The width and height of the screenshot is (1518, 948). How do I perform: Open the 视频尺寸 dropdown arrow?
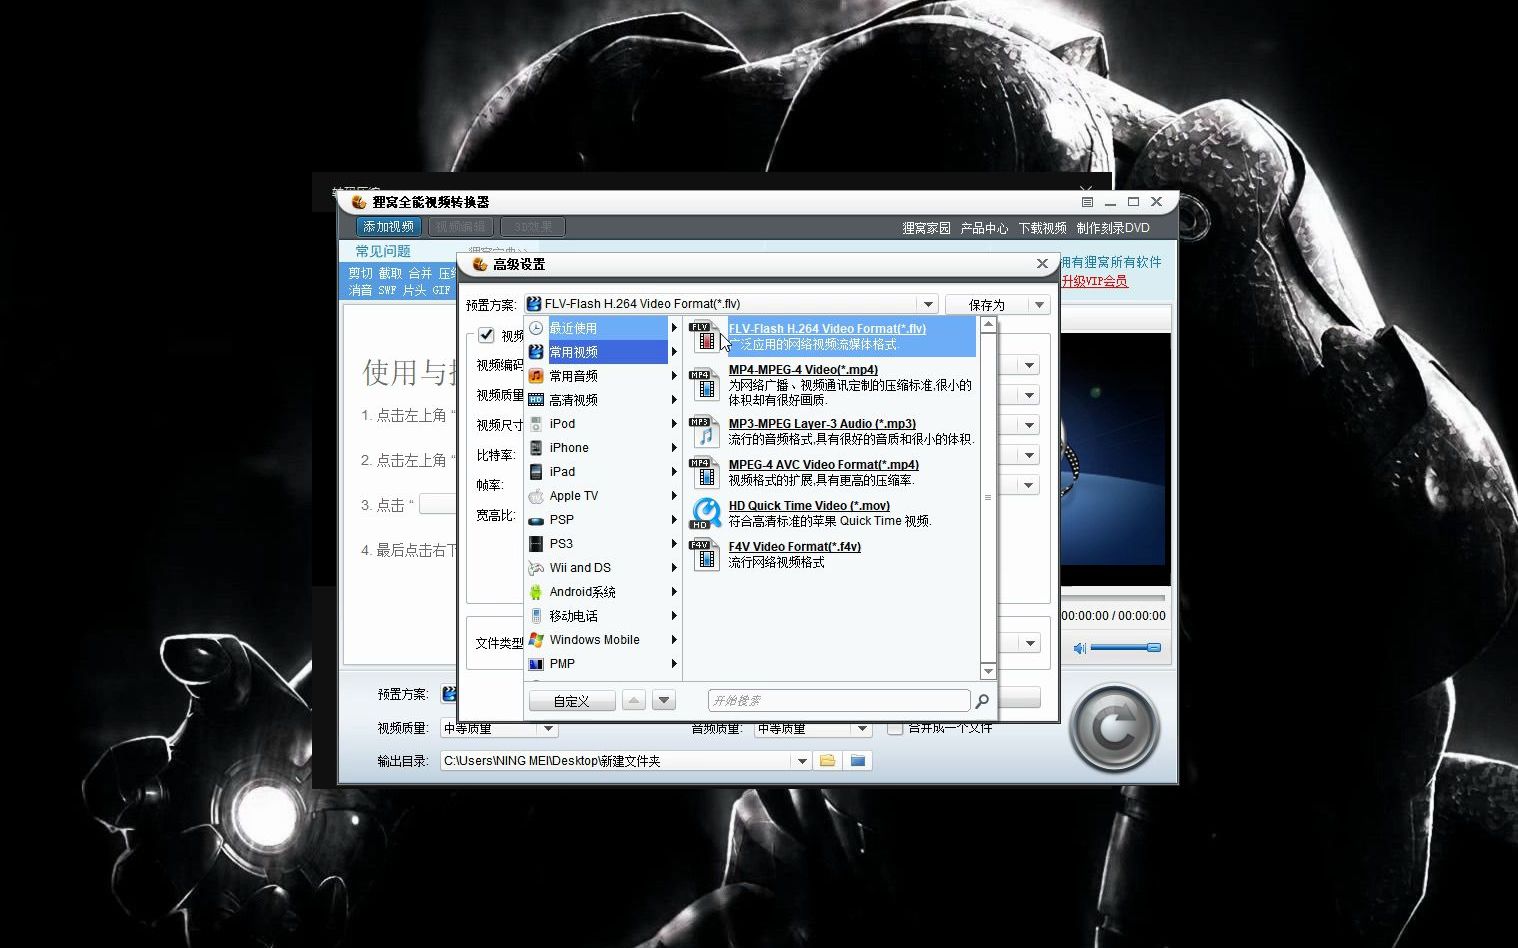pos(1030,426)
